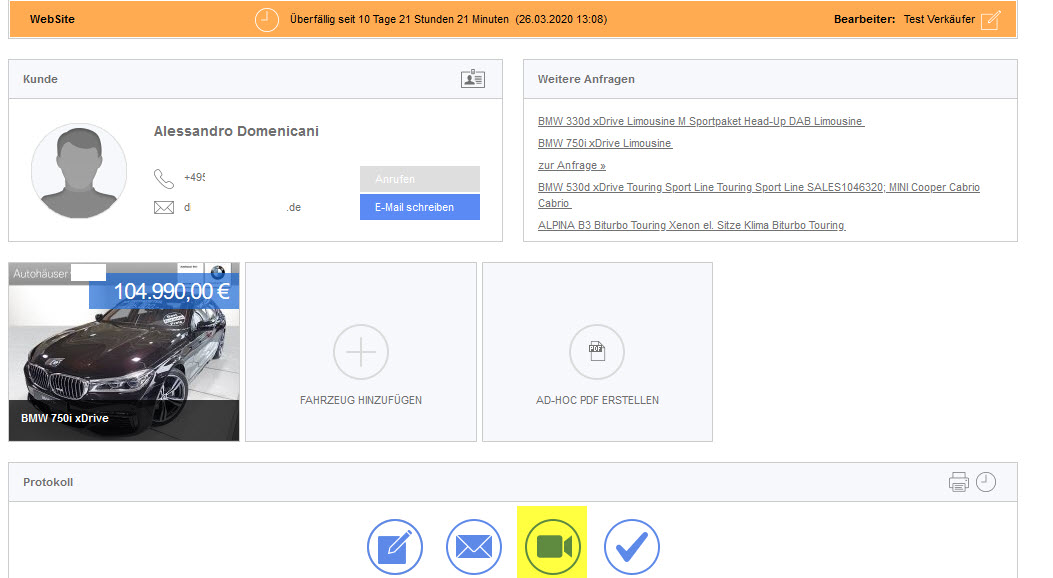
Task: Click the phone icon next to number
Action: pos(164,178)
